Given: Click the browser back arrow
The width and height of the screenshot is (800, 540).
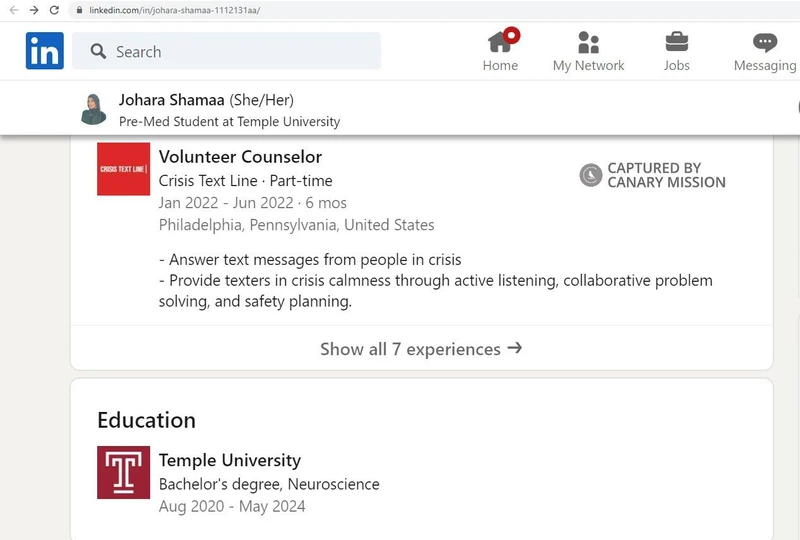Looking at the screenshot, I should tap(14, 10).
